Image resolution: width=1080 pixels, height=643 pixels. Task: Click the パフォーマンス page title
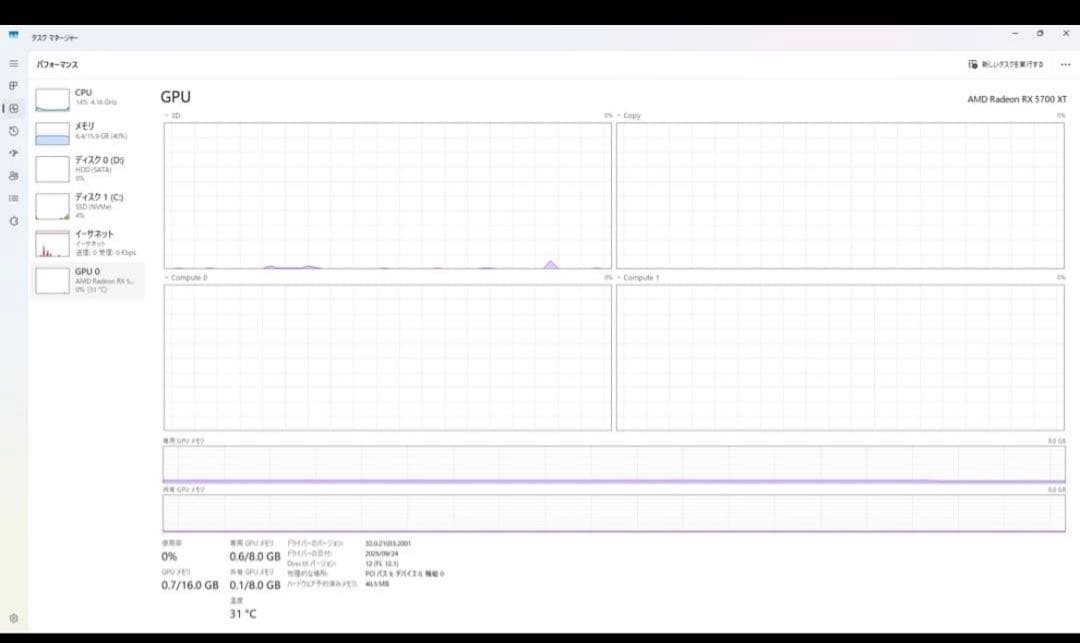(x=57, y=64)
